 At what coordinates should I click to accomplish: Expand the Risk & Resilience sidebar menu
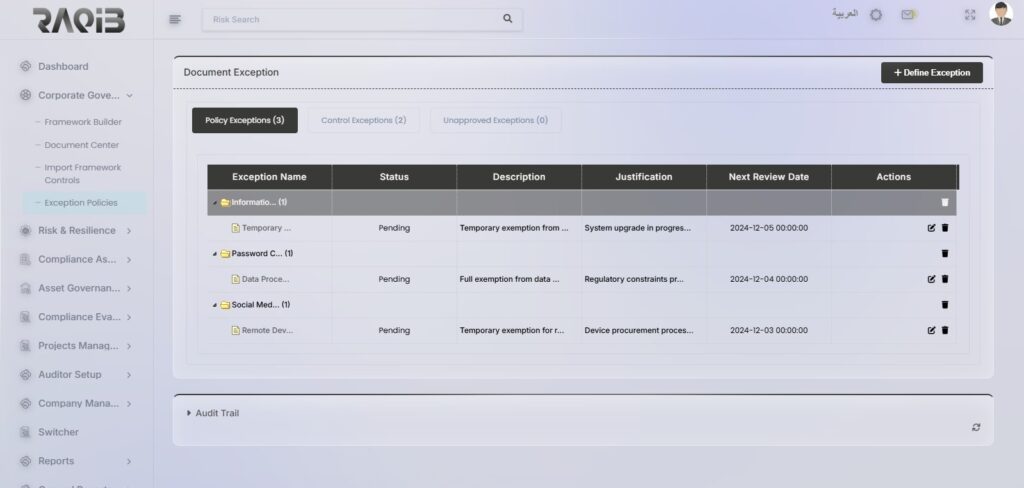pos(129,231)
